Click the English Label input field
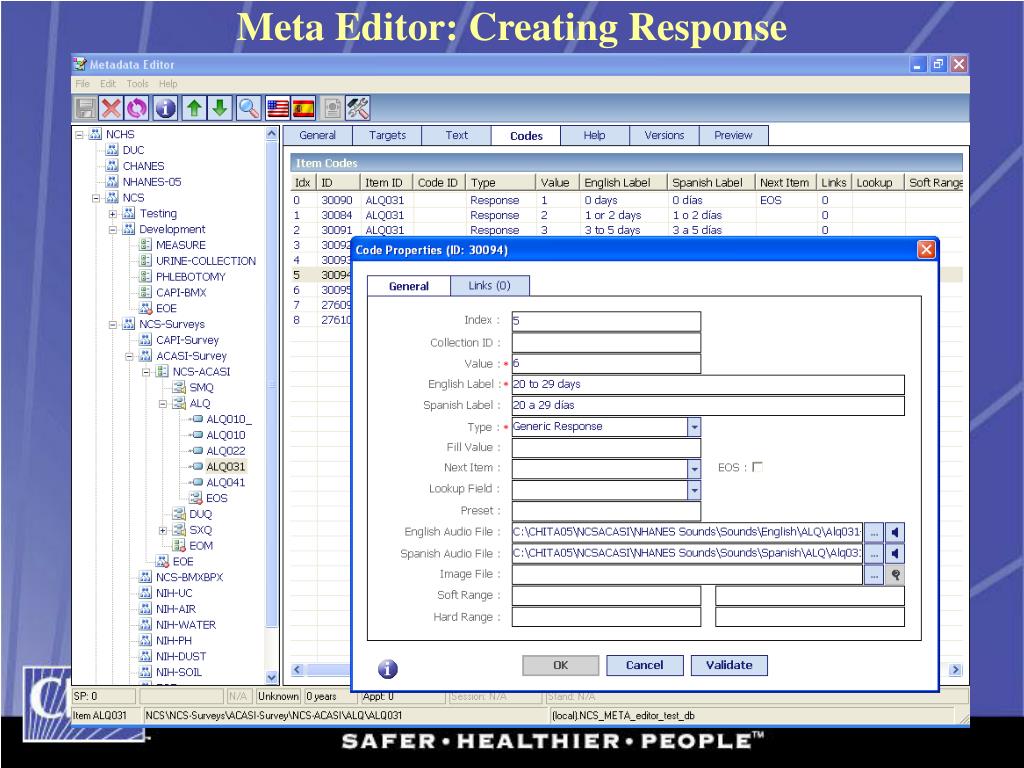 [708, 385]
